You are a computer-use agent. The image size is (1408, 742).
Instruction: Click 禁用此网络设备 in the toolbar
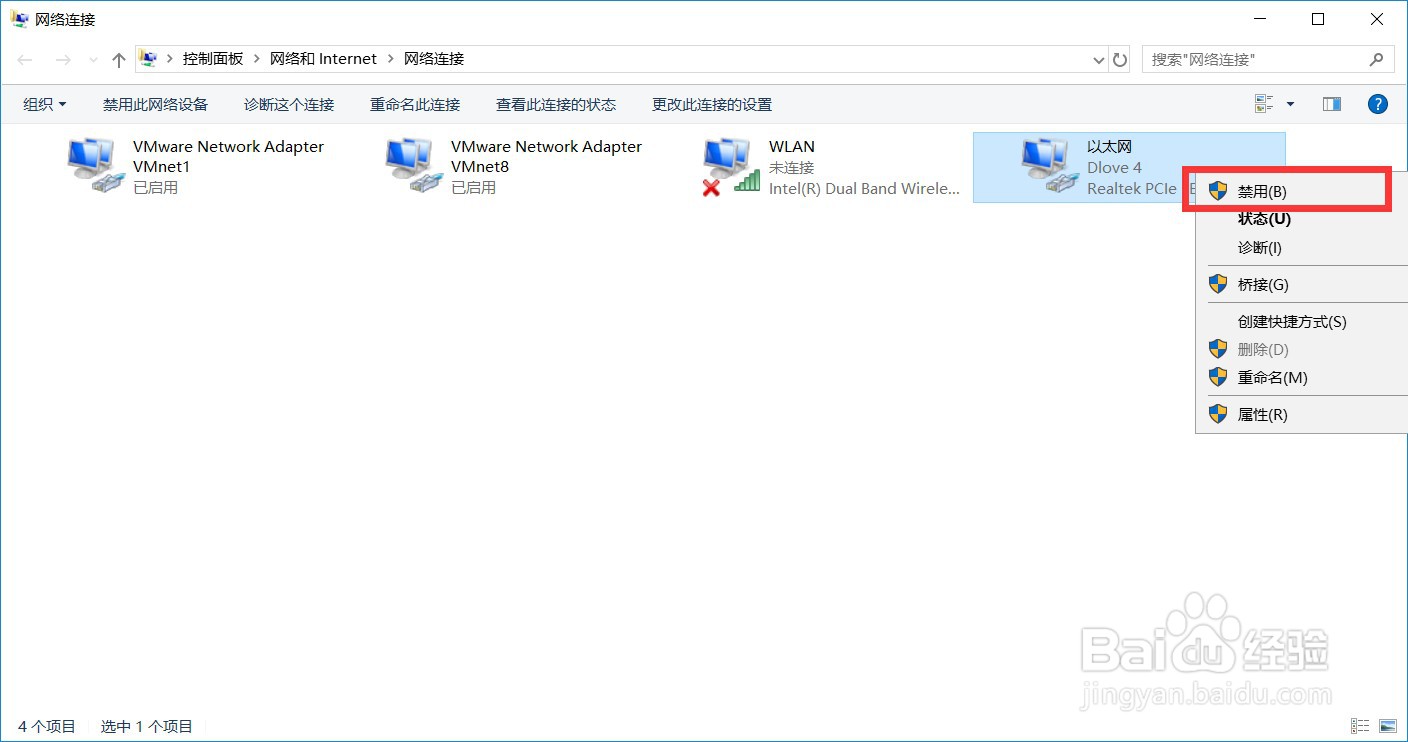point(155,104)
